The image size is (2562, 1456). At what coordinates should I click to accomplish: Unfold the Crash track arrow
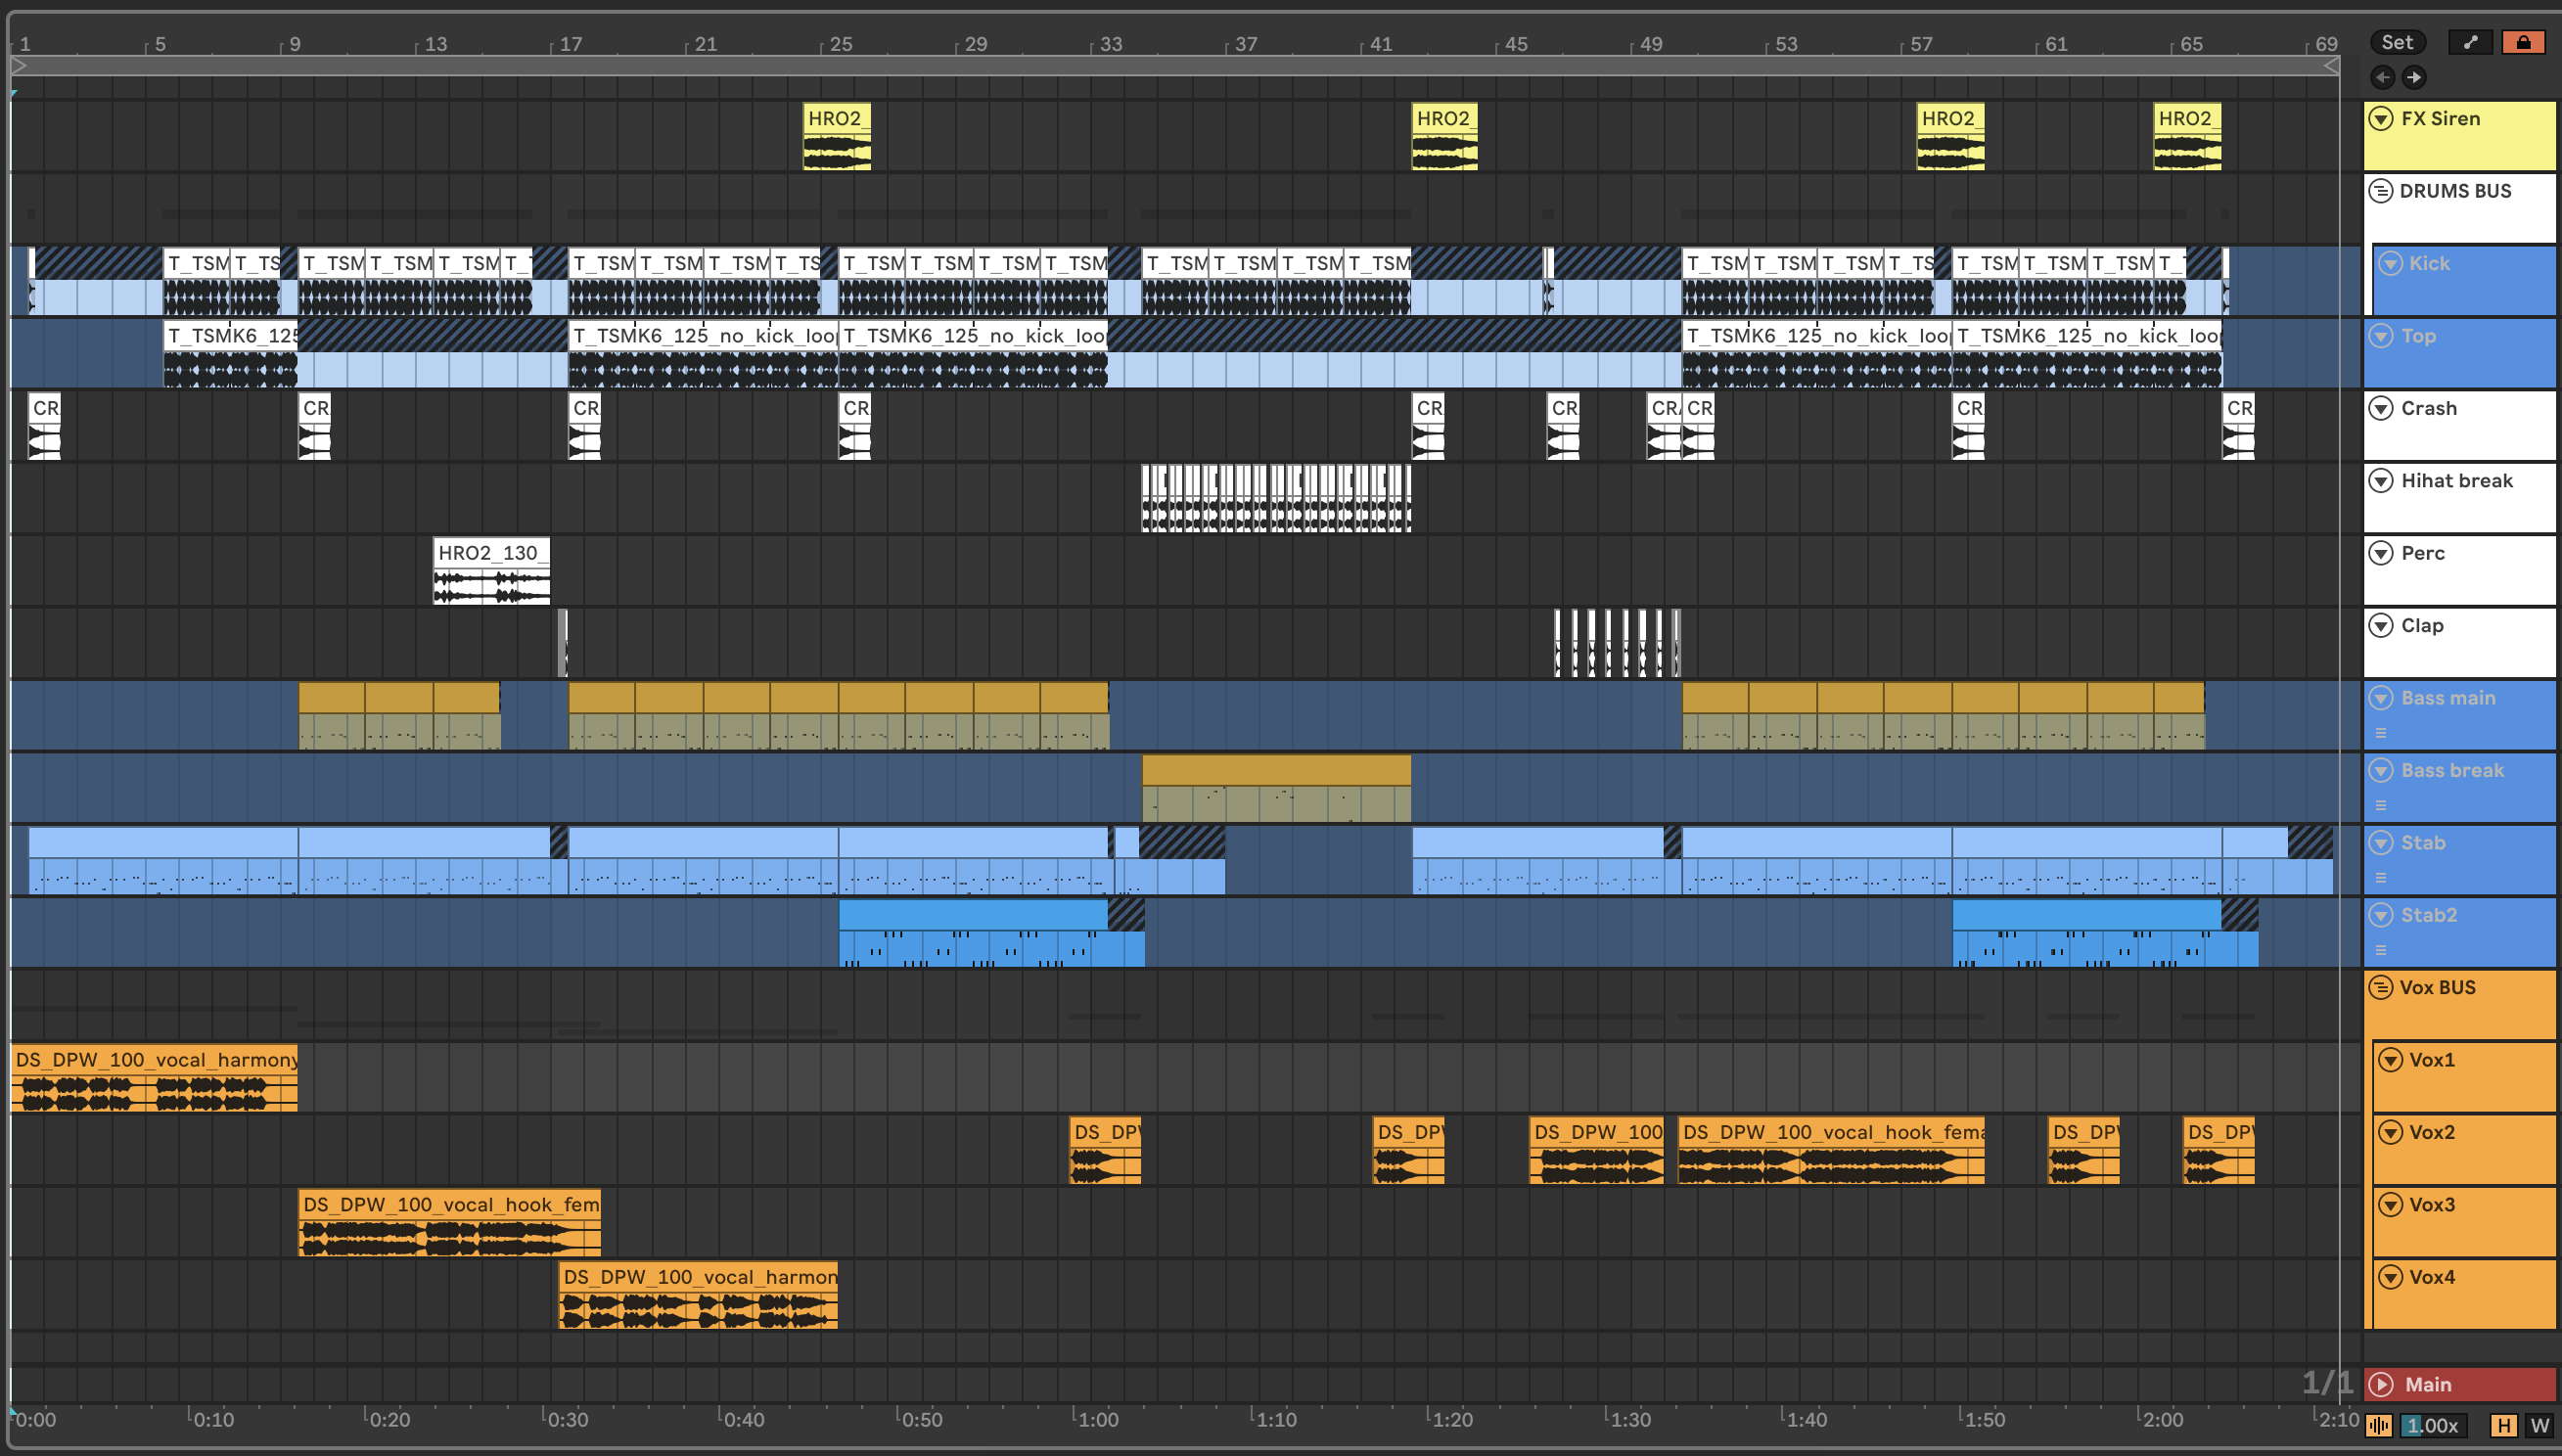click(2382, 408)
